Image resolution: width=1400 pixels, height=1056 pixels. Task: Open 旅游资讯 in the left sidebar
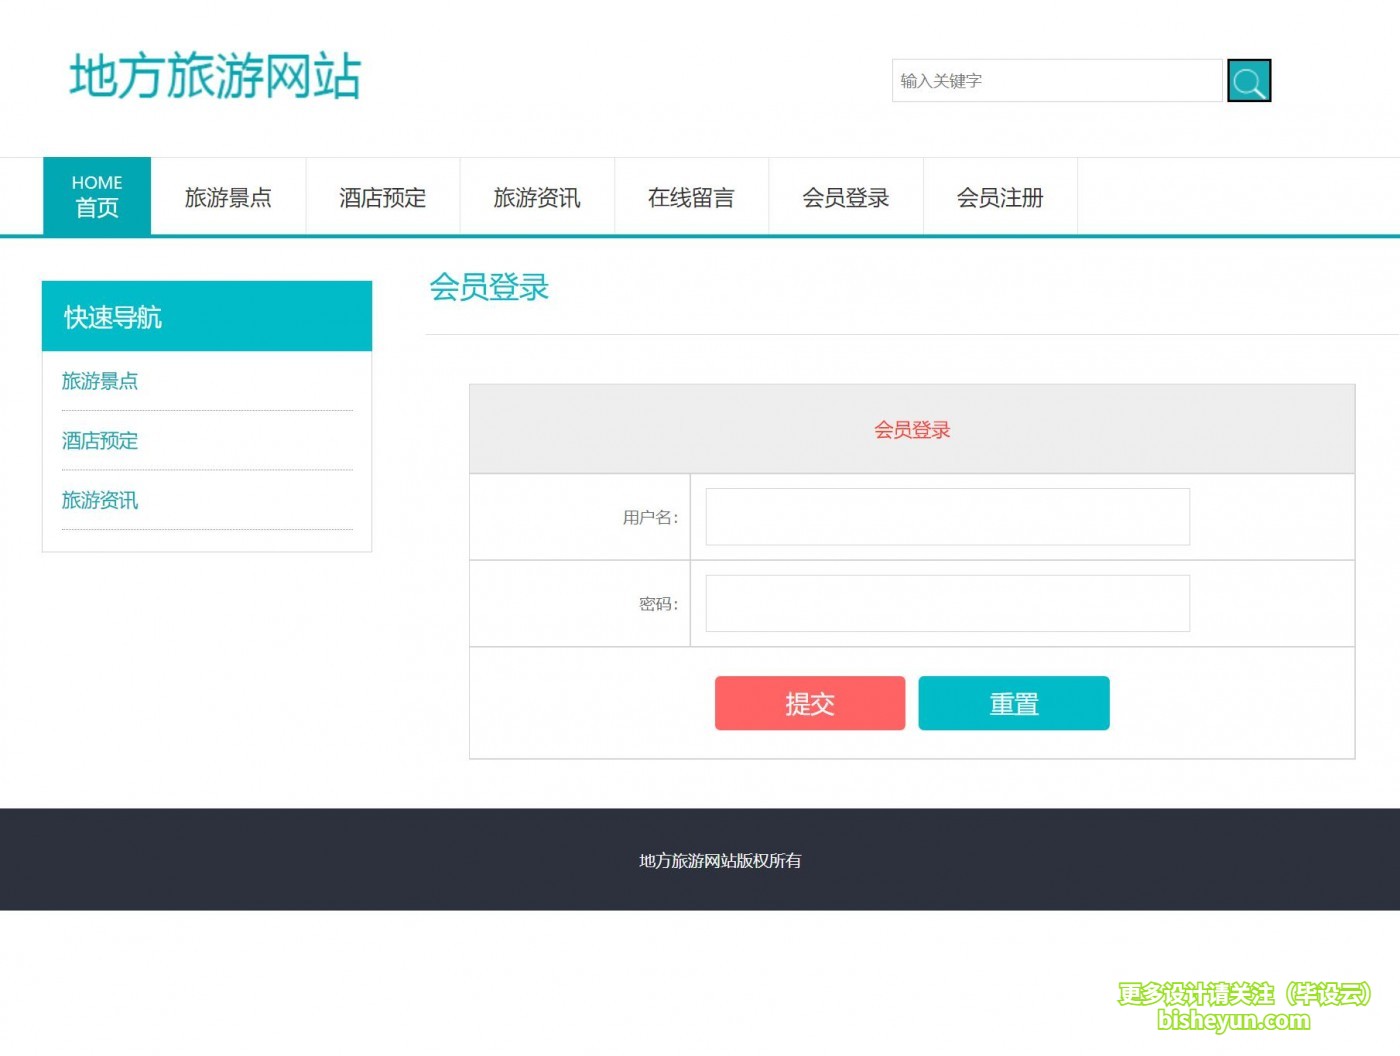click(100, 500)
